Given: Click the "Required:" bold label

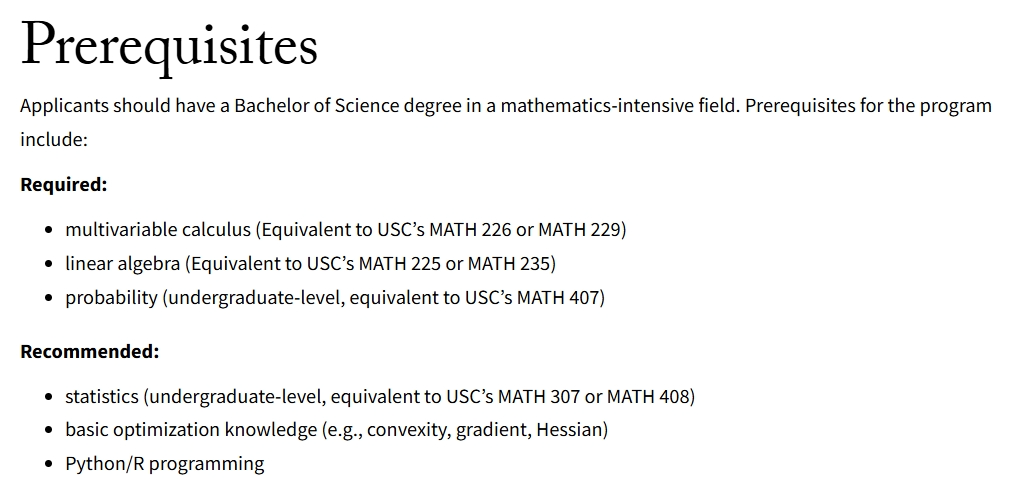Looking at the screenshot, I should [x=63, y=184].
